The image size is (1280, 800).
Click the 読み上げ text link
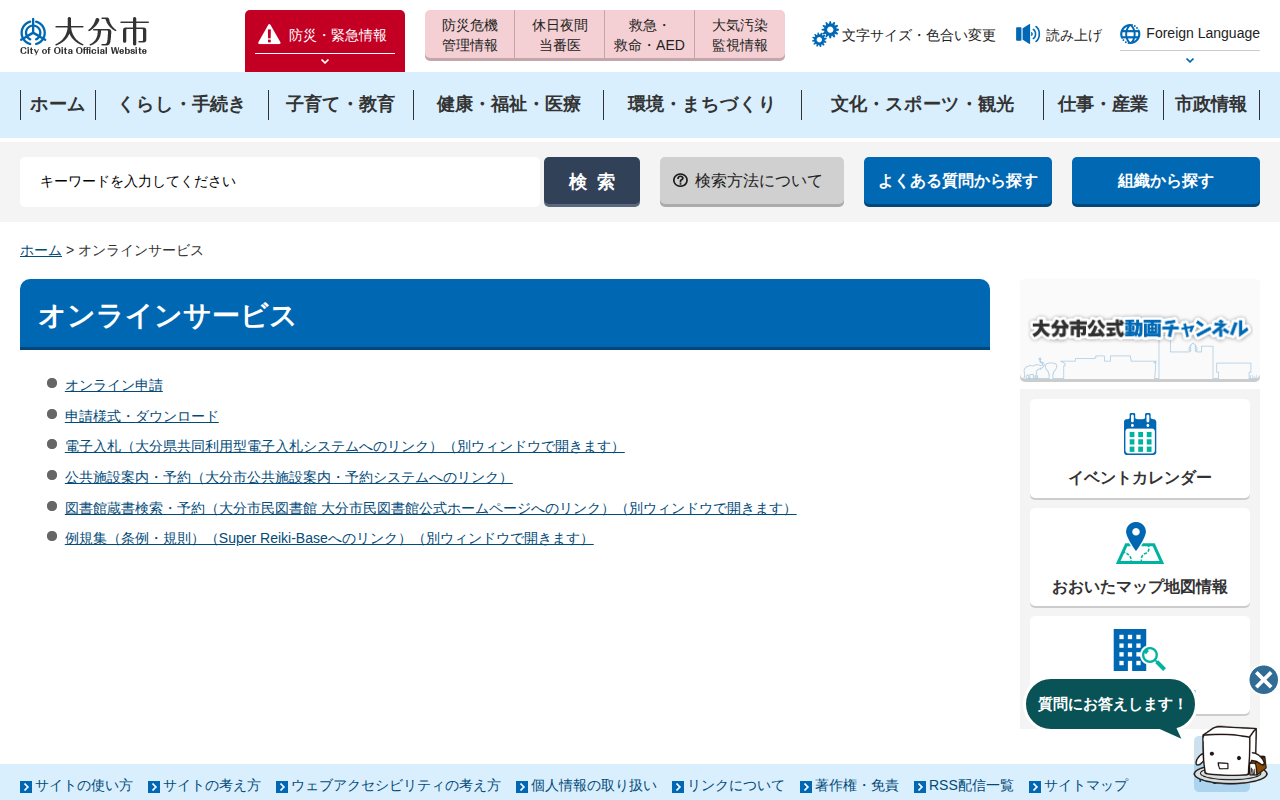click(x=1074, y=35)
